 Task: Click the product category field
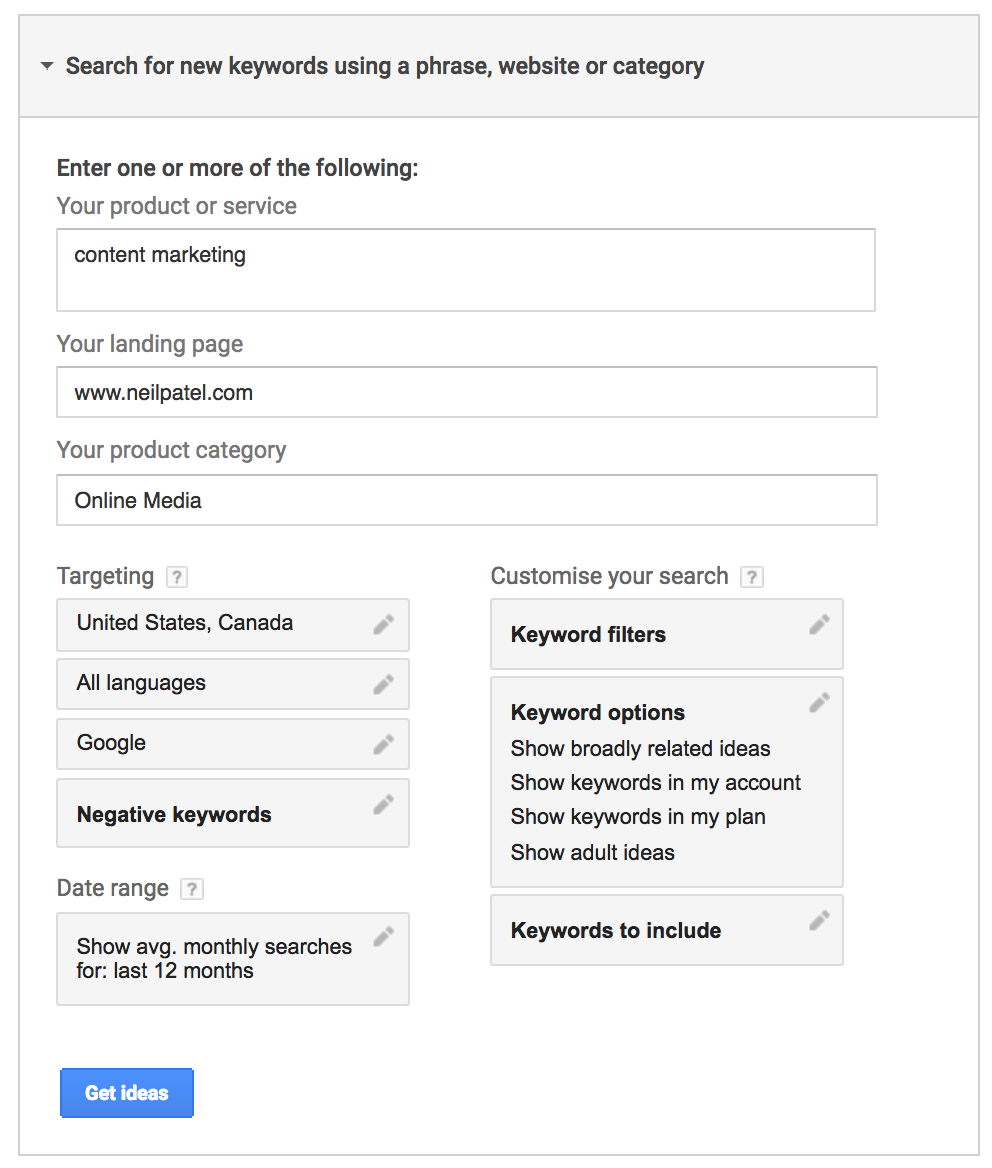tap(466, 500)
